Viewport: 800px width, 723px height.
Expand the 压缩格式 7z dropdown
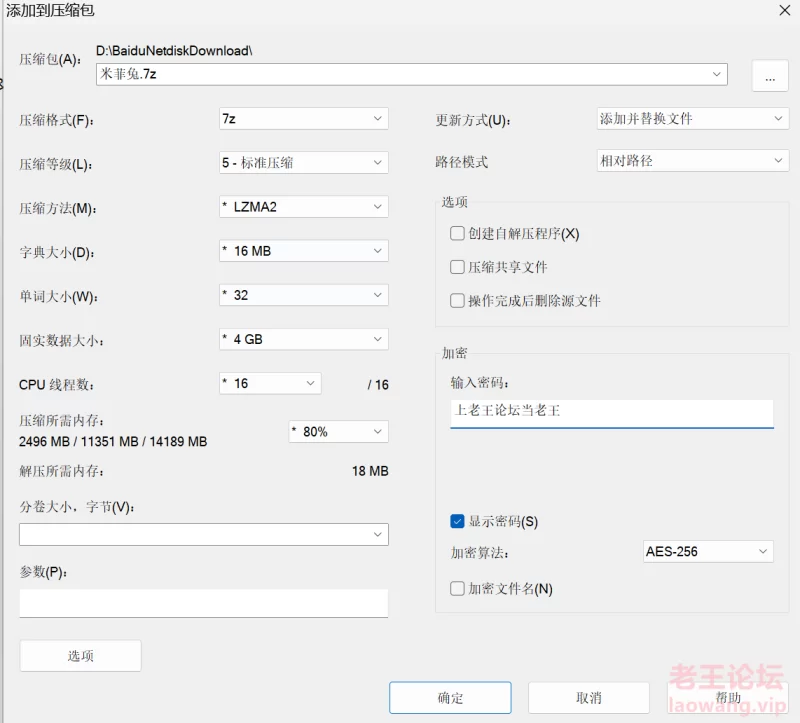pyautogui.click(x=304, y=119)
